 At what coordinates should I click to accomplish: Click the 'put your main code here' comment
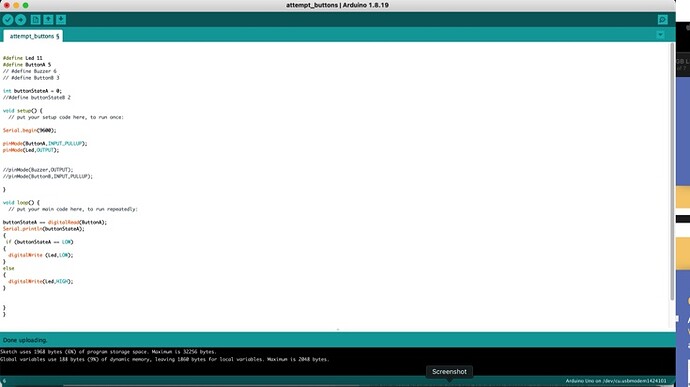tap(73, 209)
